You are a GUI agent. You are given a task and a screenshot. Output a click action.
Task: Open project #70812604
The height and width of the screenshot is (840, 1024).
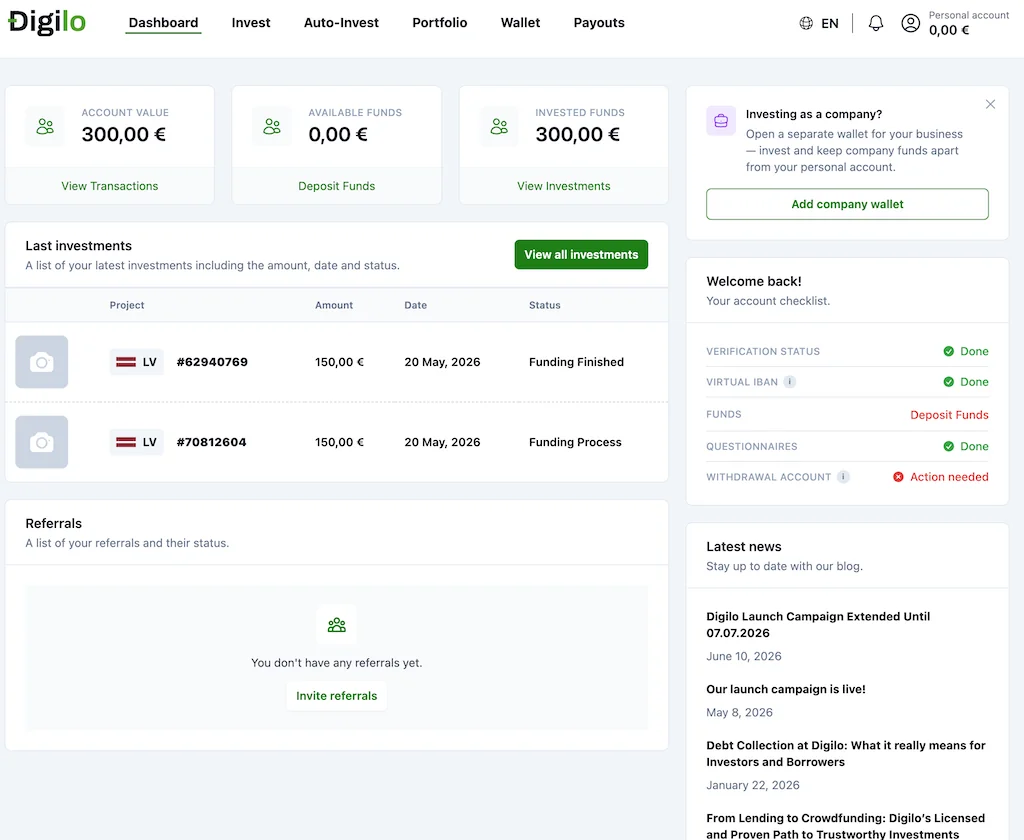click(x=212, y=442)
